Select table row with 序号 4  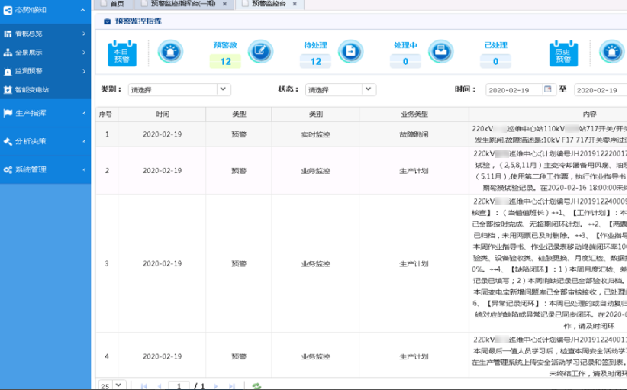click(x=361, y=355)
